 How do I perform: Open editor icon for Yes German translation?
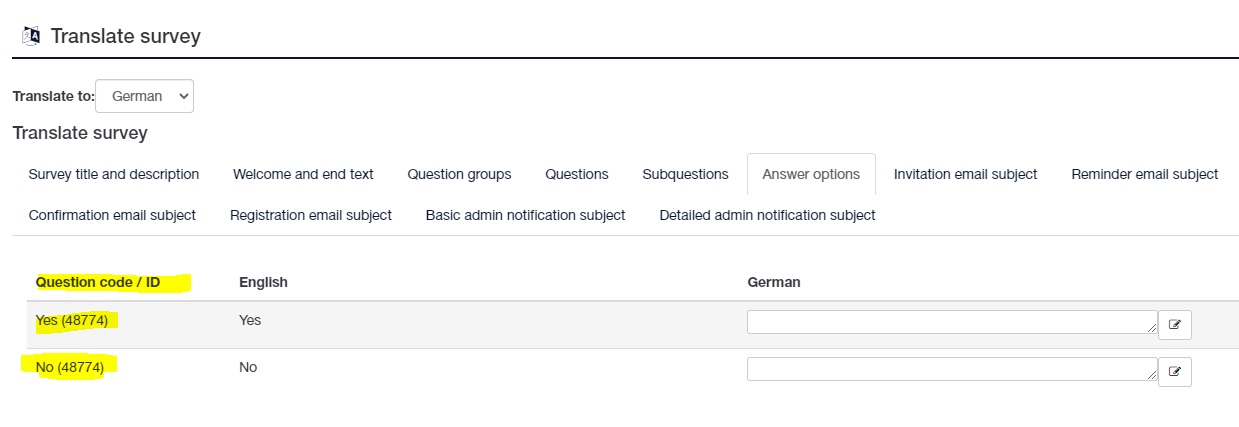click(x=1175, y=324)
